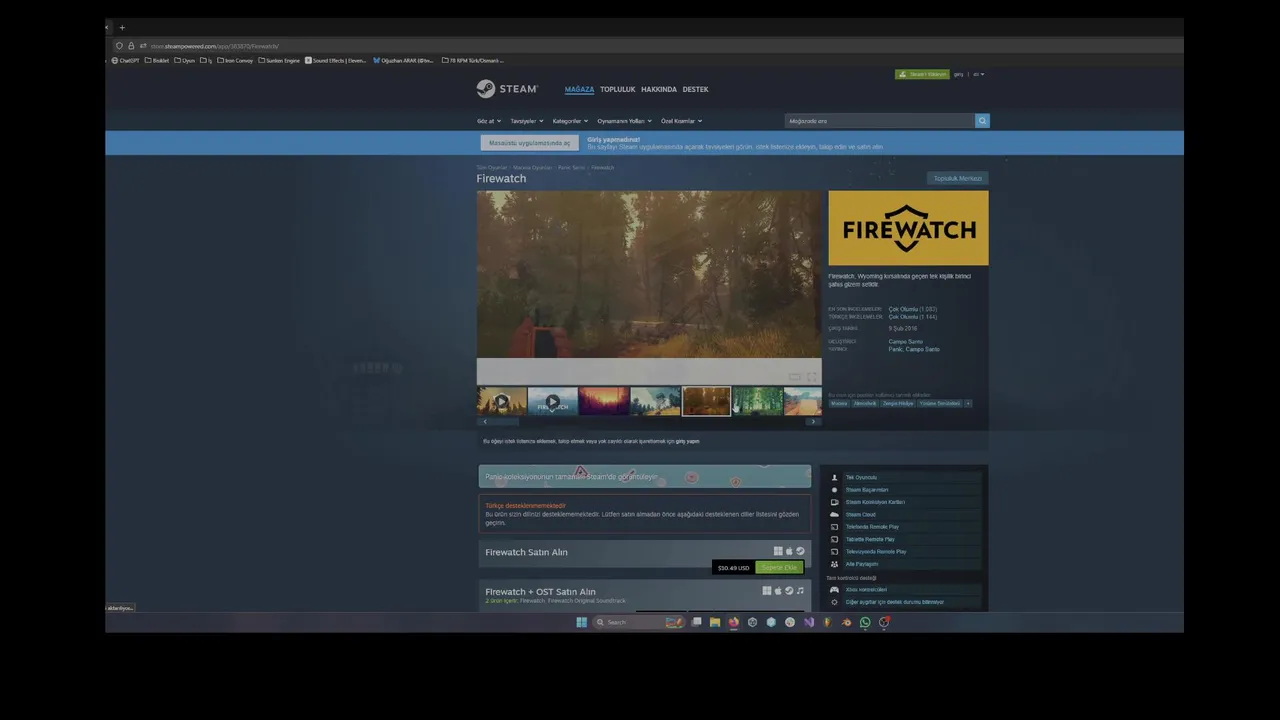The image size is (1280, 720).
Task: Click the store search magnifier icon
Action: tap(982, 121)
